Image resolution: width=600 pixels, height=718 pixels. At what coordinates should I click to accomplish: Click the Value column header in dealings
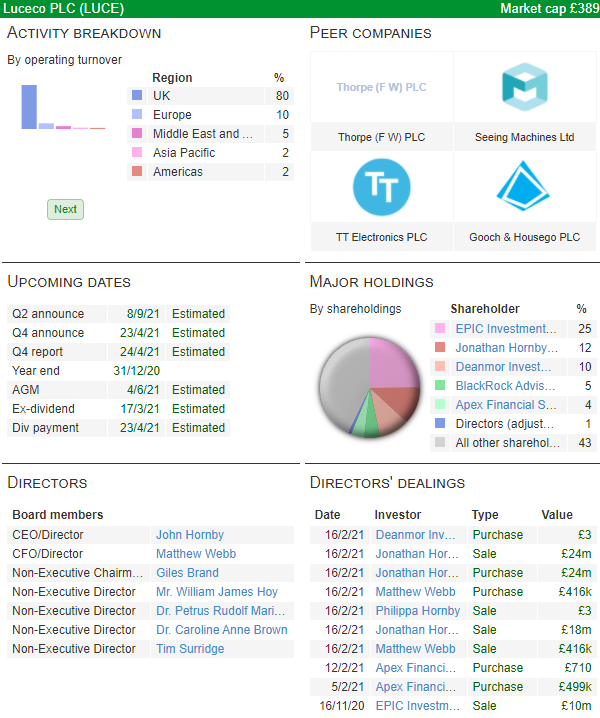(557, 515)
